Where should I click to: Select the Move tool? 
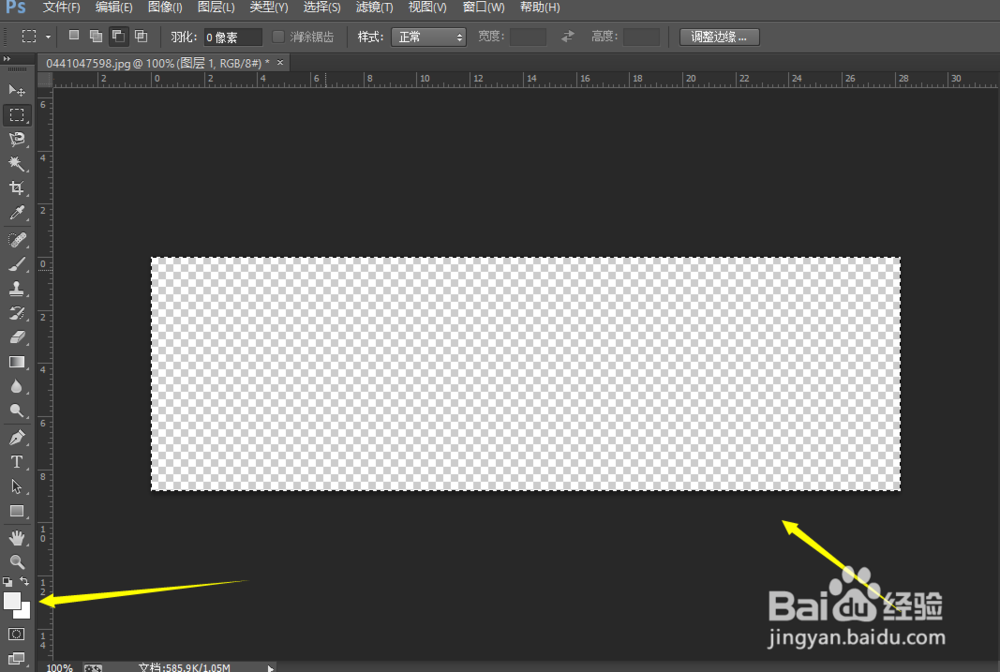pos(17,91)
